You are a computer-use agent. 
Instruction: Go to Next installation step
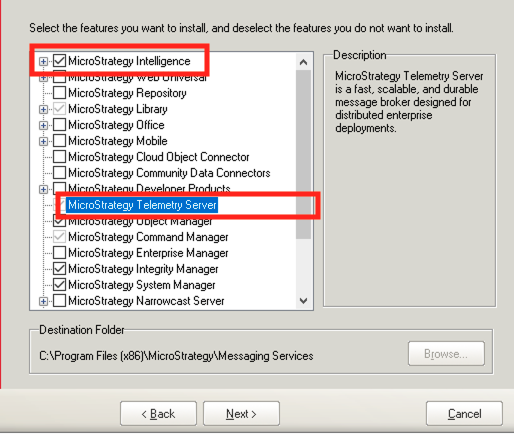click(241, 414)
